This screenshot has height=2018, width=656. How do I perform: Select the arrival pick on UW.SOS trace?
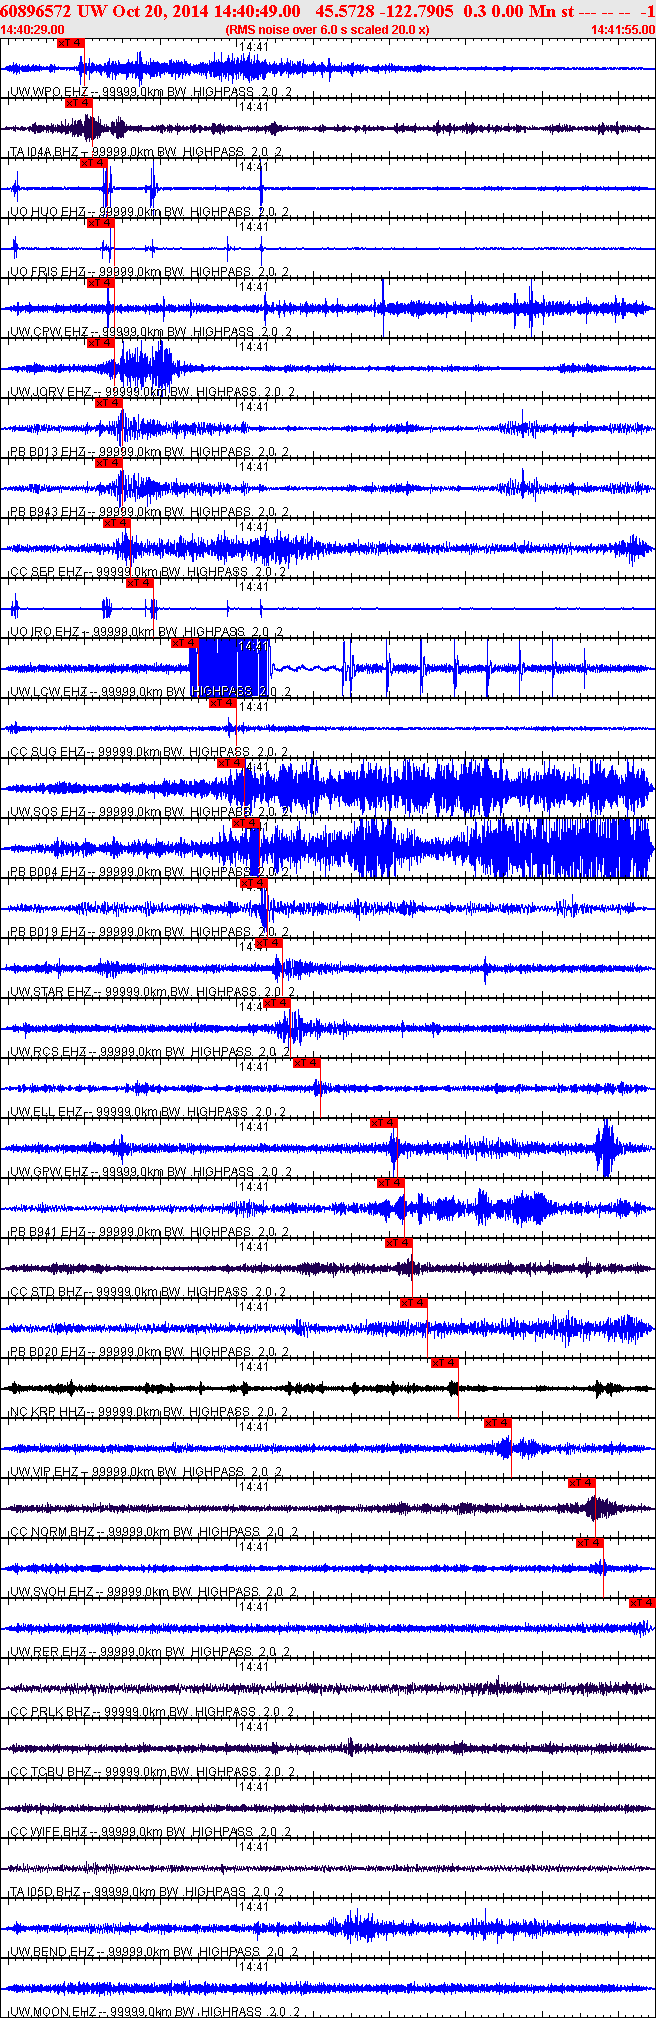pyautogui.click(x=231, y=763)
